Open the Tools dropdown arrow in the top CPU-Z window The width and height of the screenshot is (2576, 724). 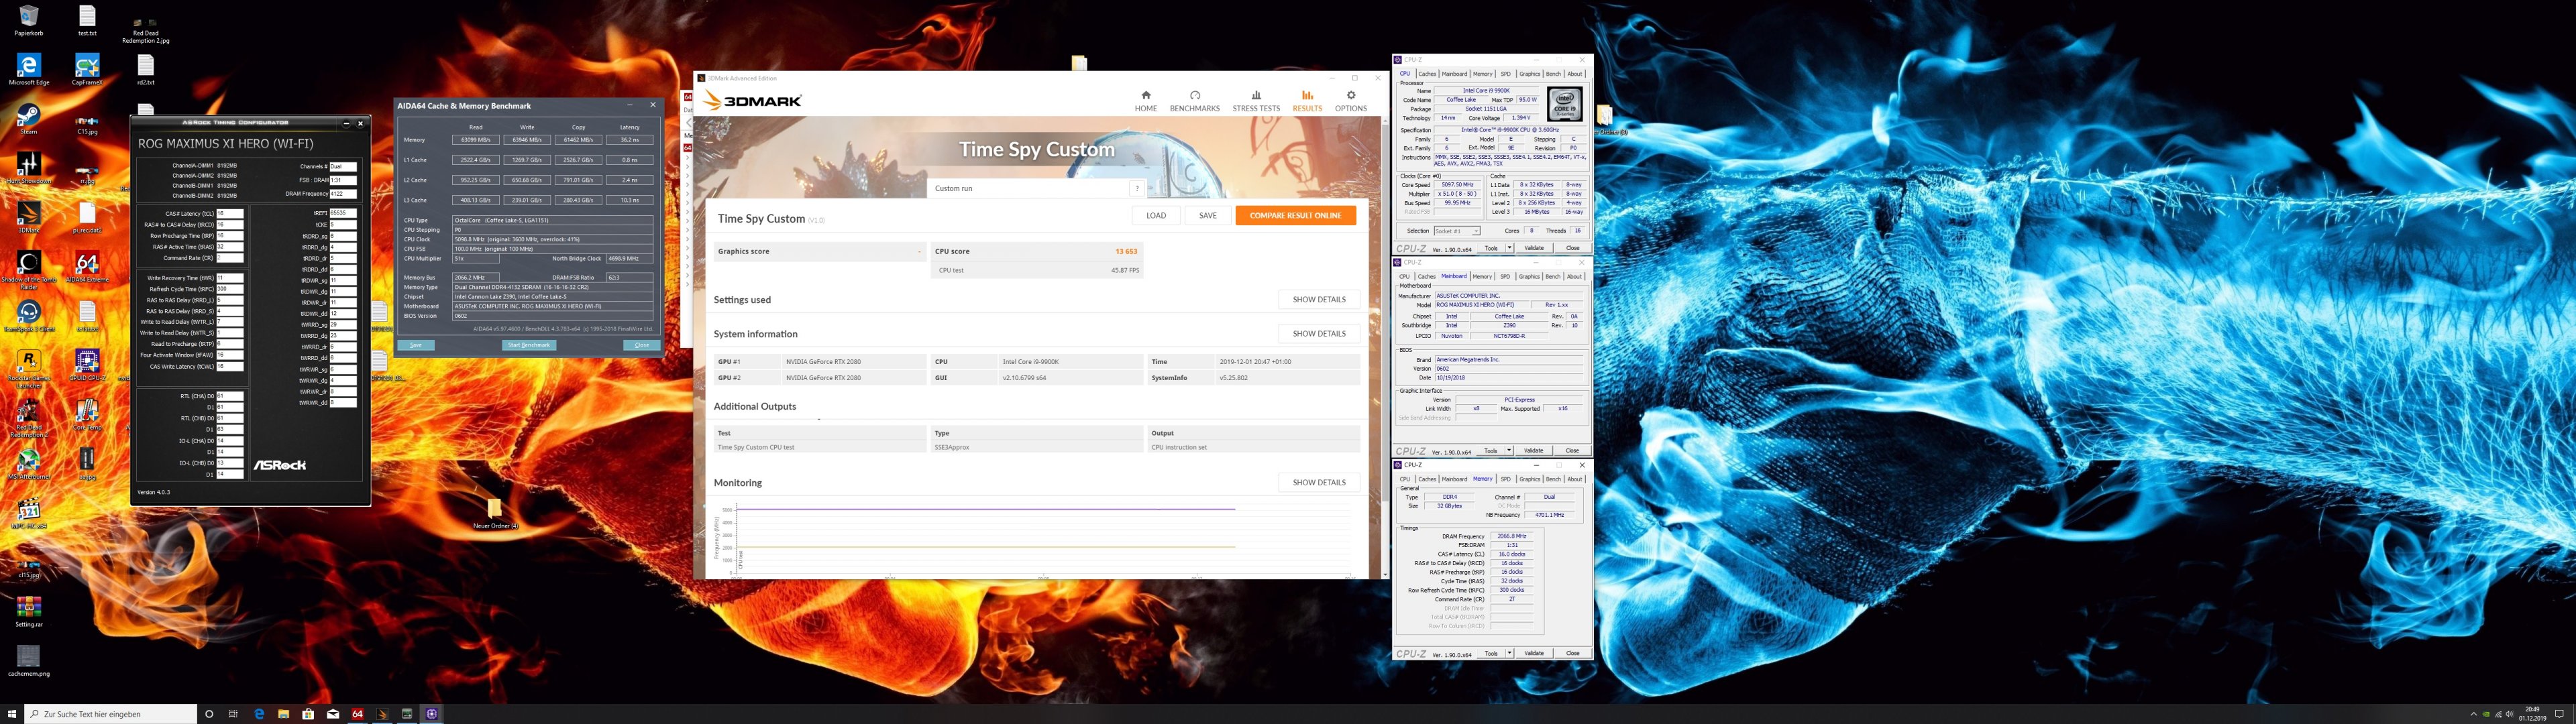coord(1509,248)
